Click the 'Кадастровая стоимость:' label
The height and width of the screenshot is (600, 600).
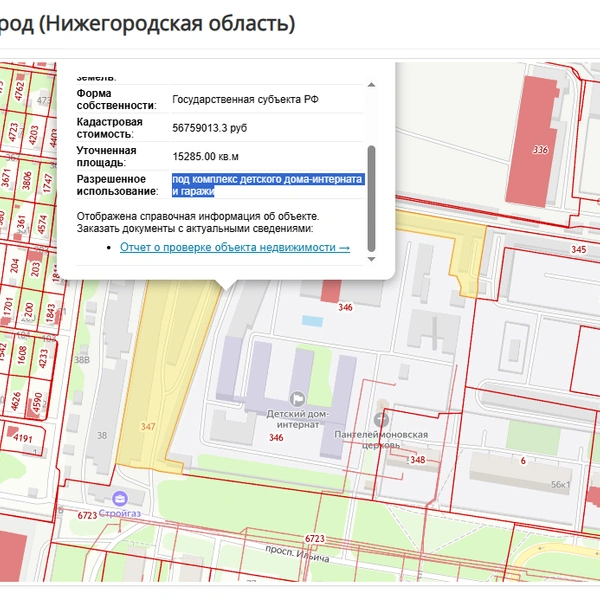point(110,128)
